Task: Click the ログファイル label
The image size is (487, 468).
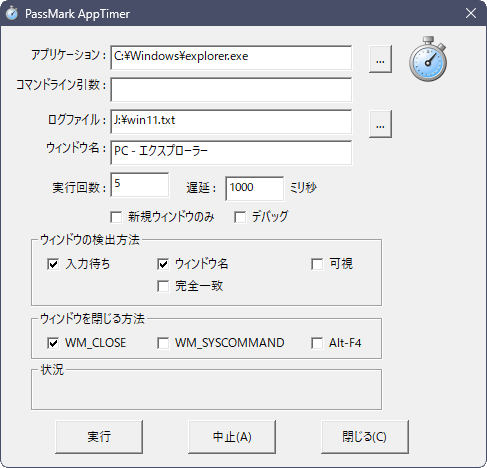Action: coord(77,120)
